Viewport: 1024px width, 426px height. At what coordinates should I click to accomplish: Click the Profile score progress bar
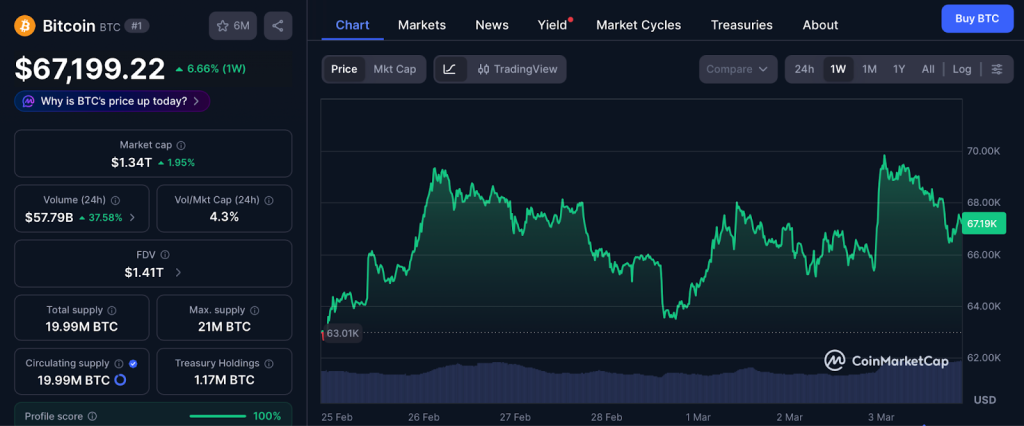coord(217,416)
